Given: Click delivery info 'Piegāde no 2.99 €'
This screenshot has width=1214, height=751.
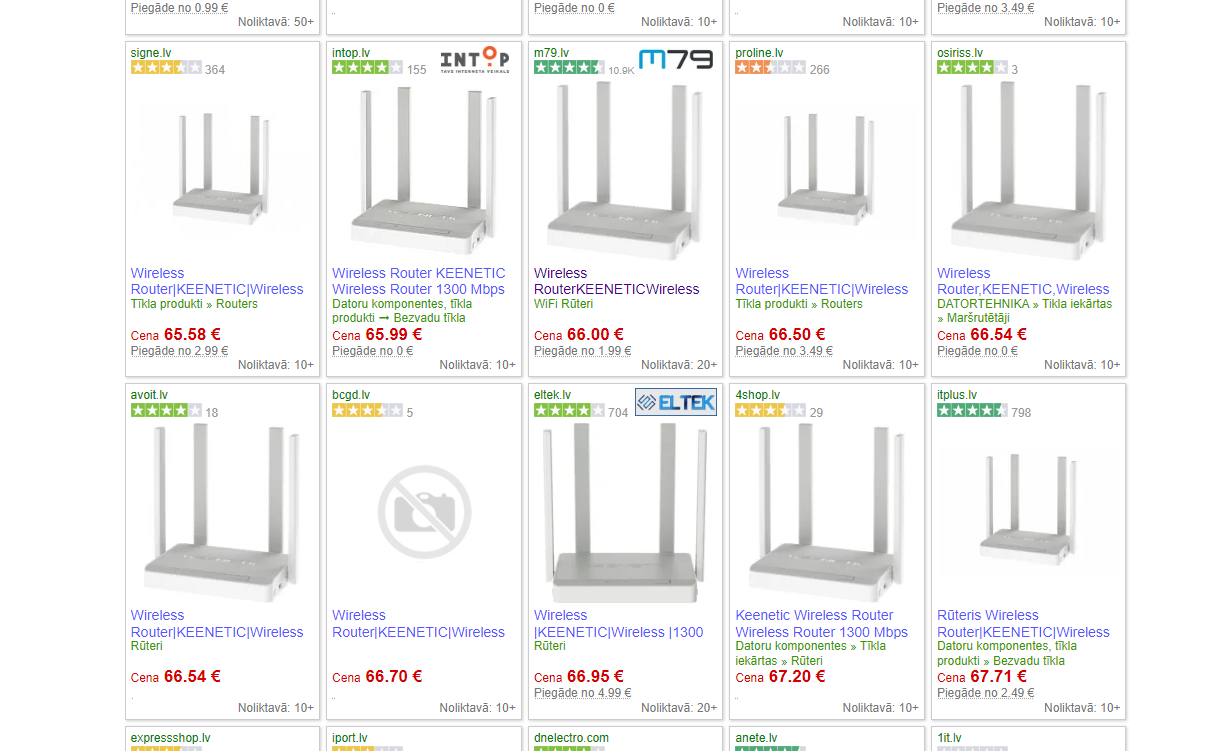Looking at the screenshot, I should click(179, 351).
